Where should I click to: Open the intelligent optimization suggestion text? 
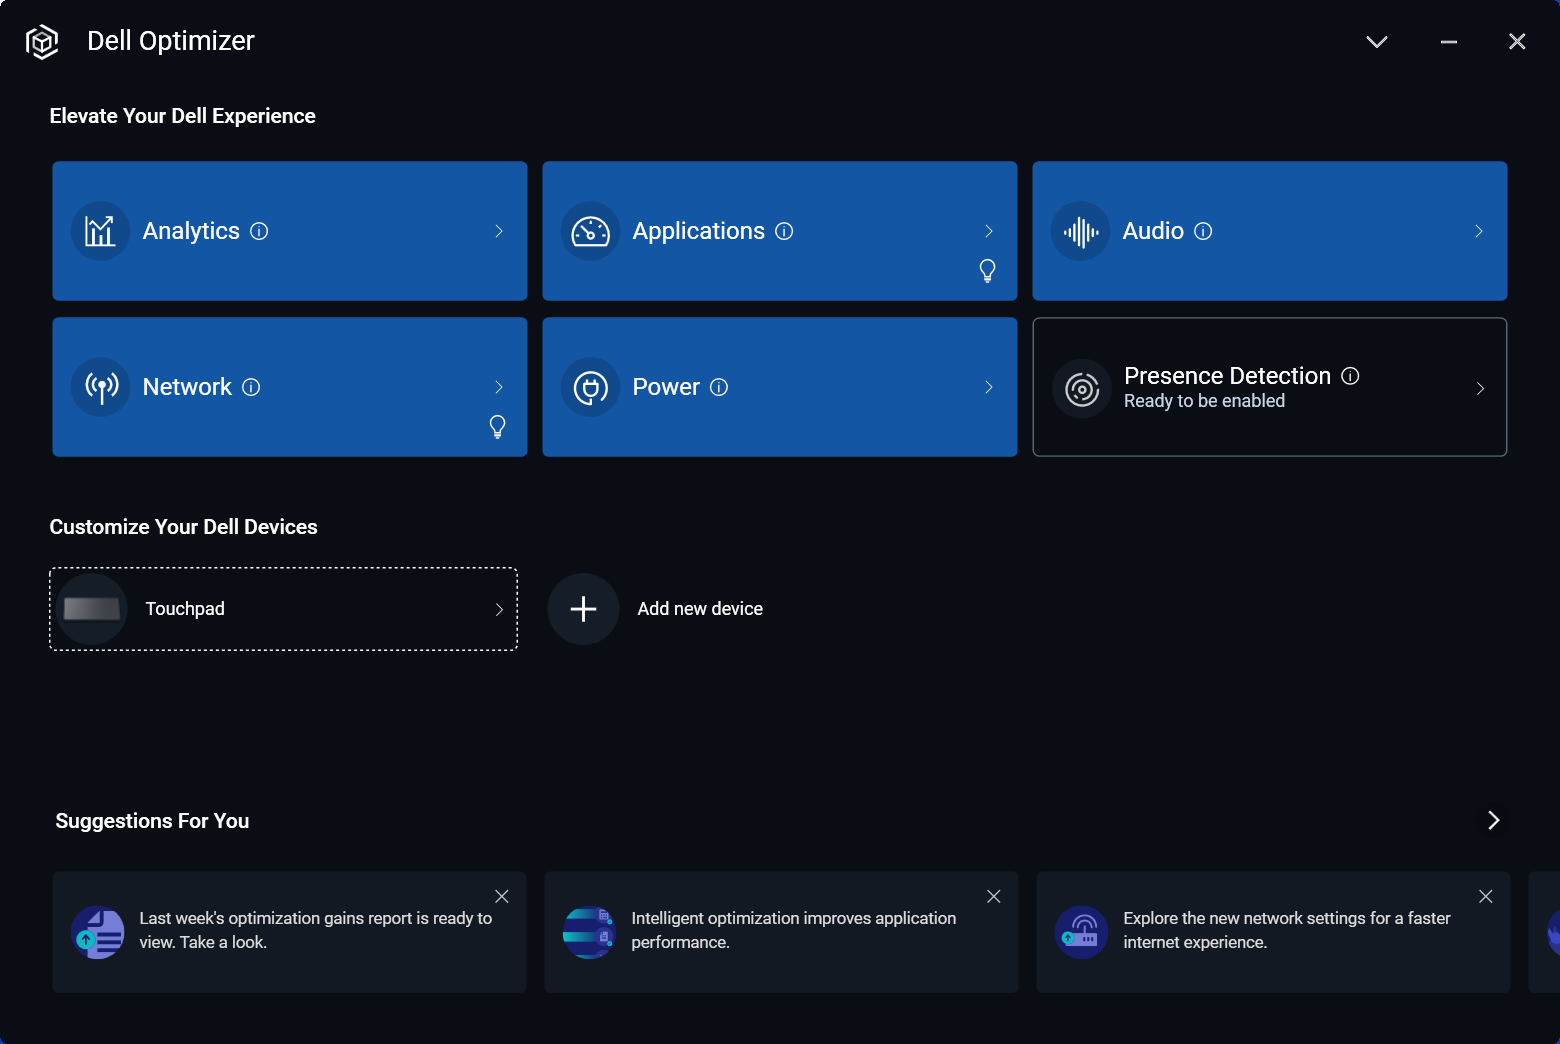794,930
